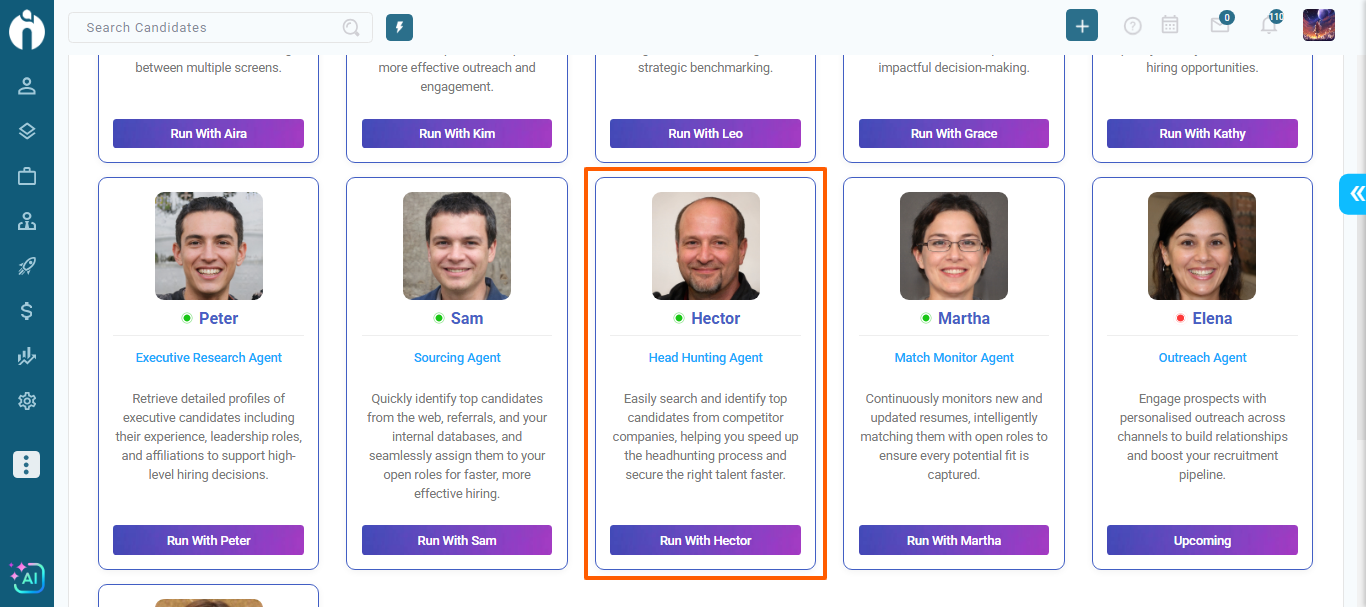This screenshot has width=1366, height=607.
Task: Launch the AI assistant sparkle icon
Action: click(27, 577)
